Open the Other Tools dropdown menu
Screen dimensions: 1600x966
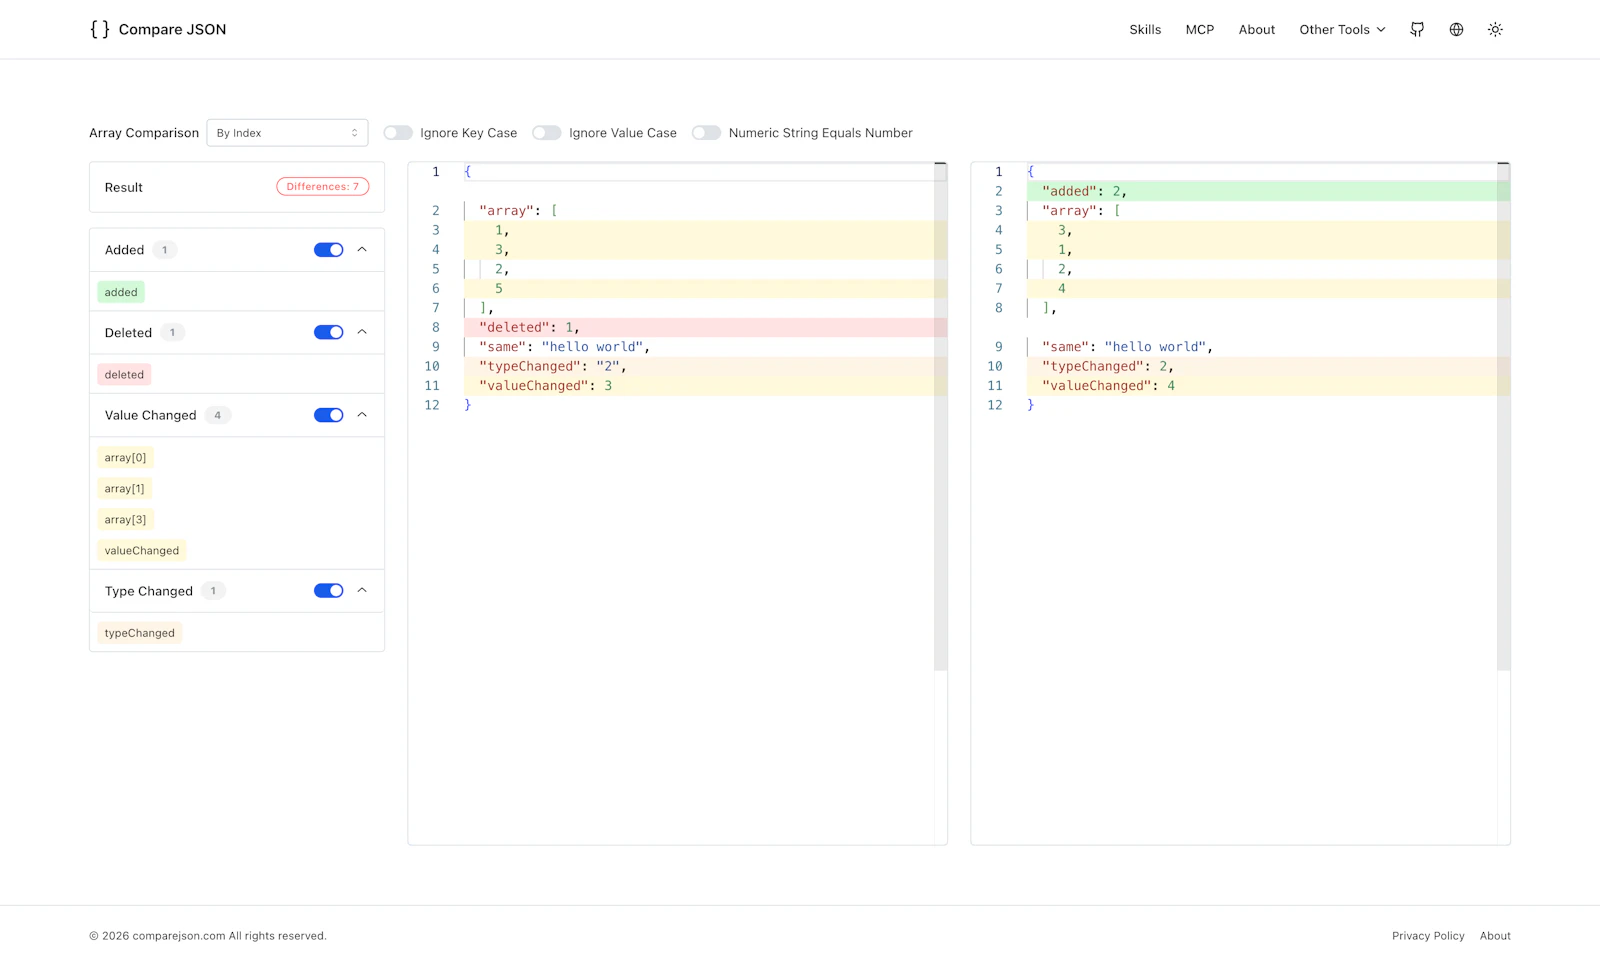point(1342,30)
